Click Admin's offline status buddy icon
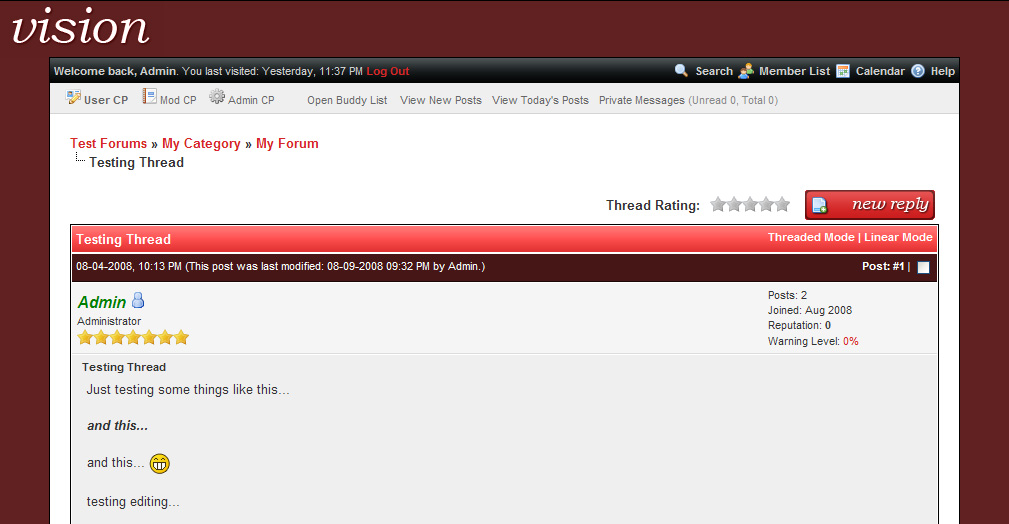Screen dimensions: 1009x524 (x=138, y=300)
